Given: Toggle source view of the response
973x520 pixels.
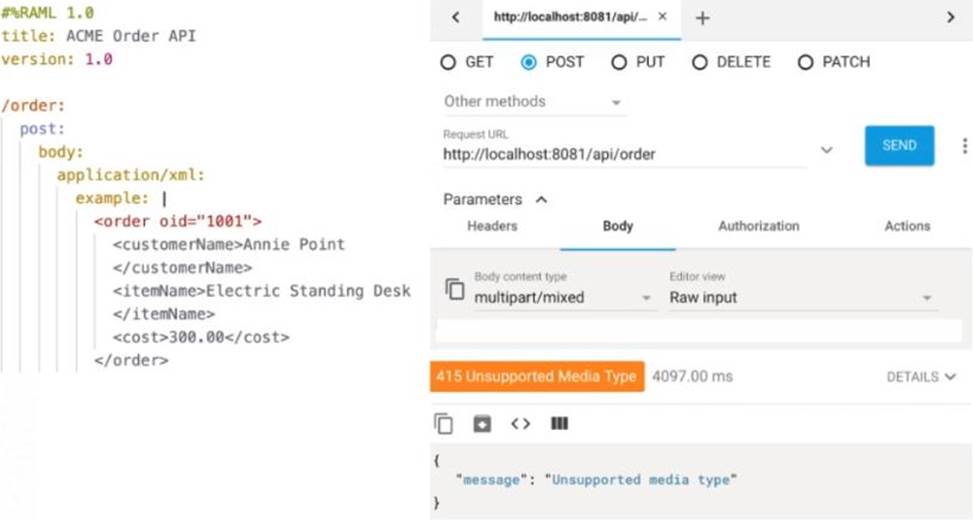Looking at the screenshot, I should point(520,424).
